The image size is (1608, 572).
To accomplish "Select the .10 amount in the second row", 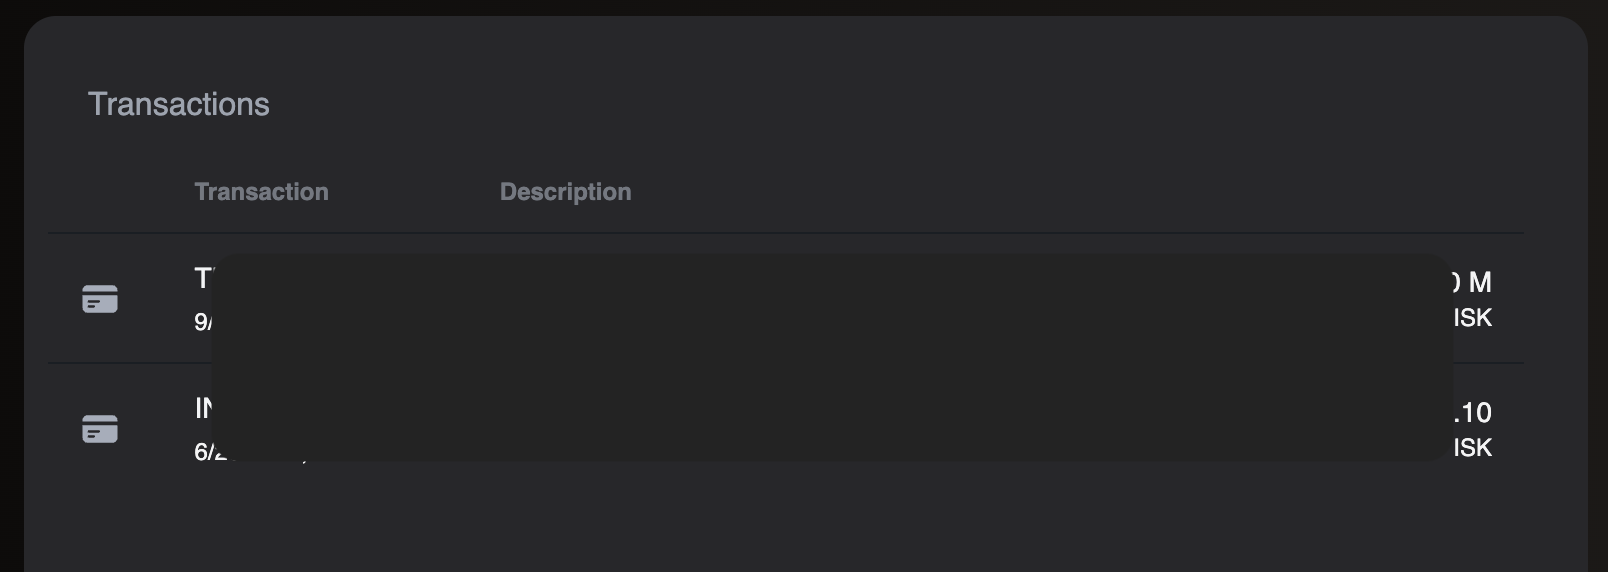I will [x=1472, y=413].
